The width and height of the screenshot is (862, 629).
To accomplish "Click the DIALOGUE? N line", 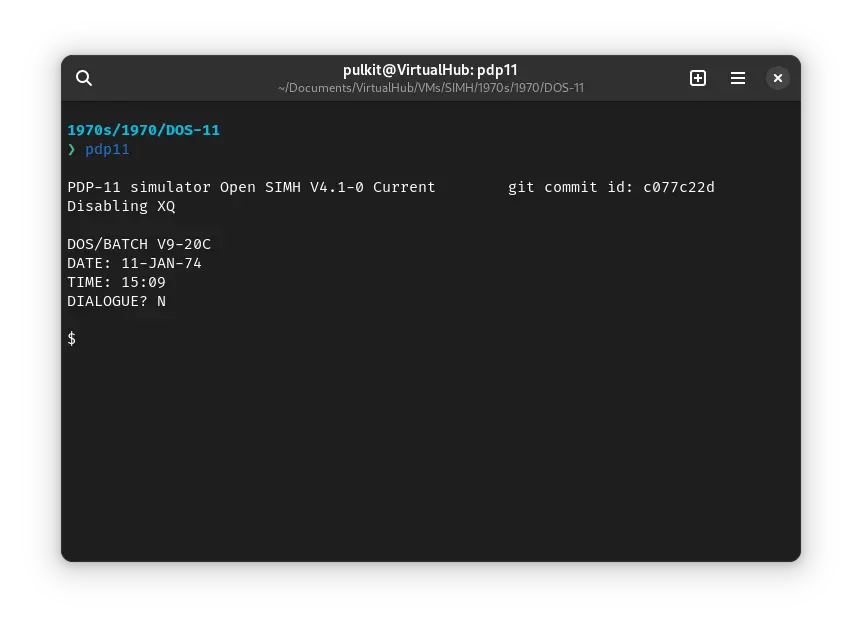I will tap(116, 301).
